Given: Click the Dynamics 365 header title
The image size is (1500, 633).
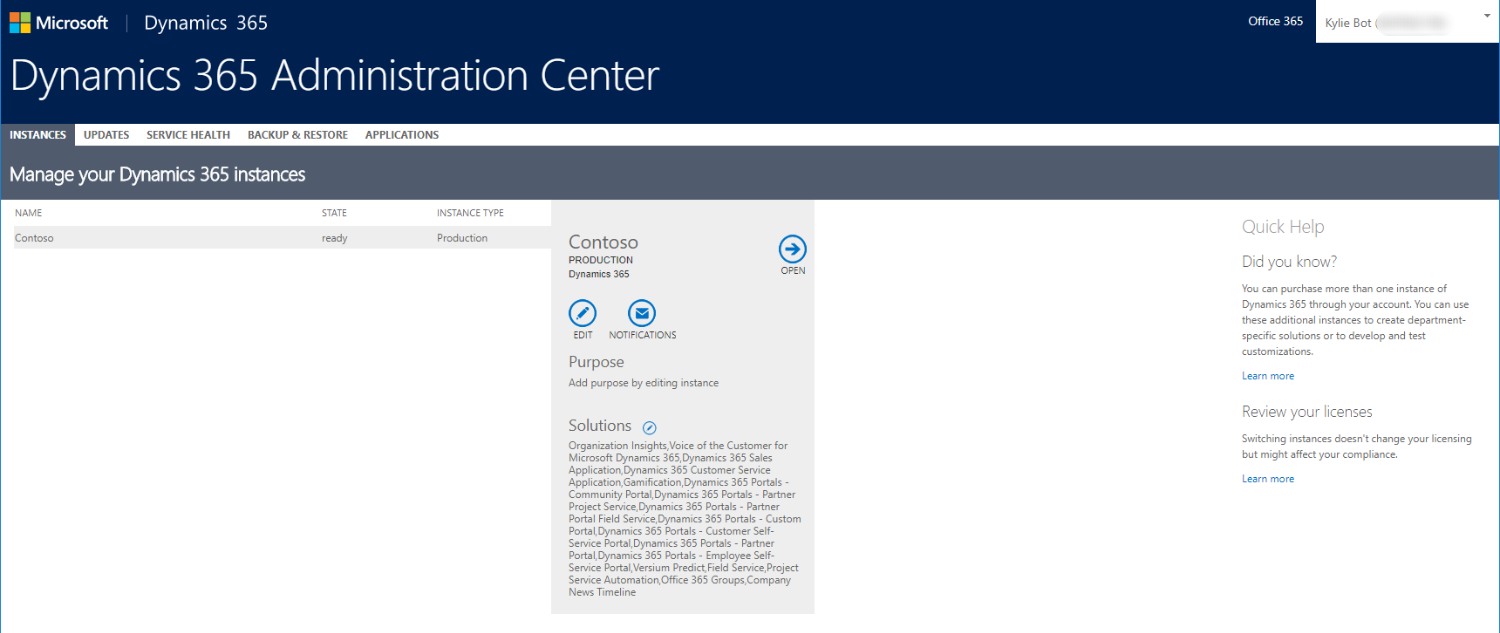Looking at the screenshot, I should 206,23.
